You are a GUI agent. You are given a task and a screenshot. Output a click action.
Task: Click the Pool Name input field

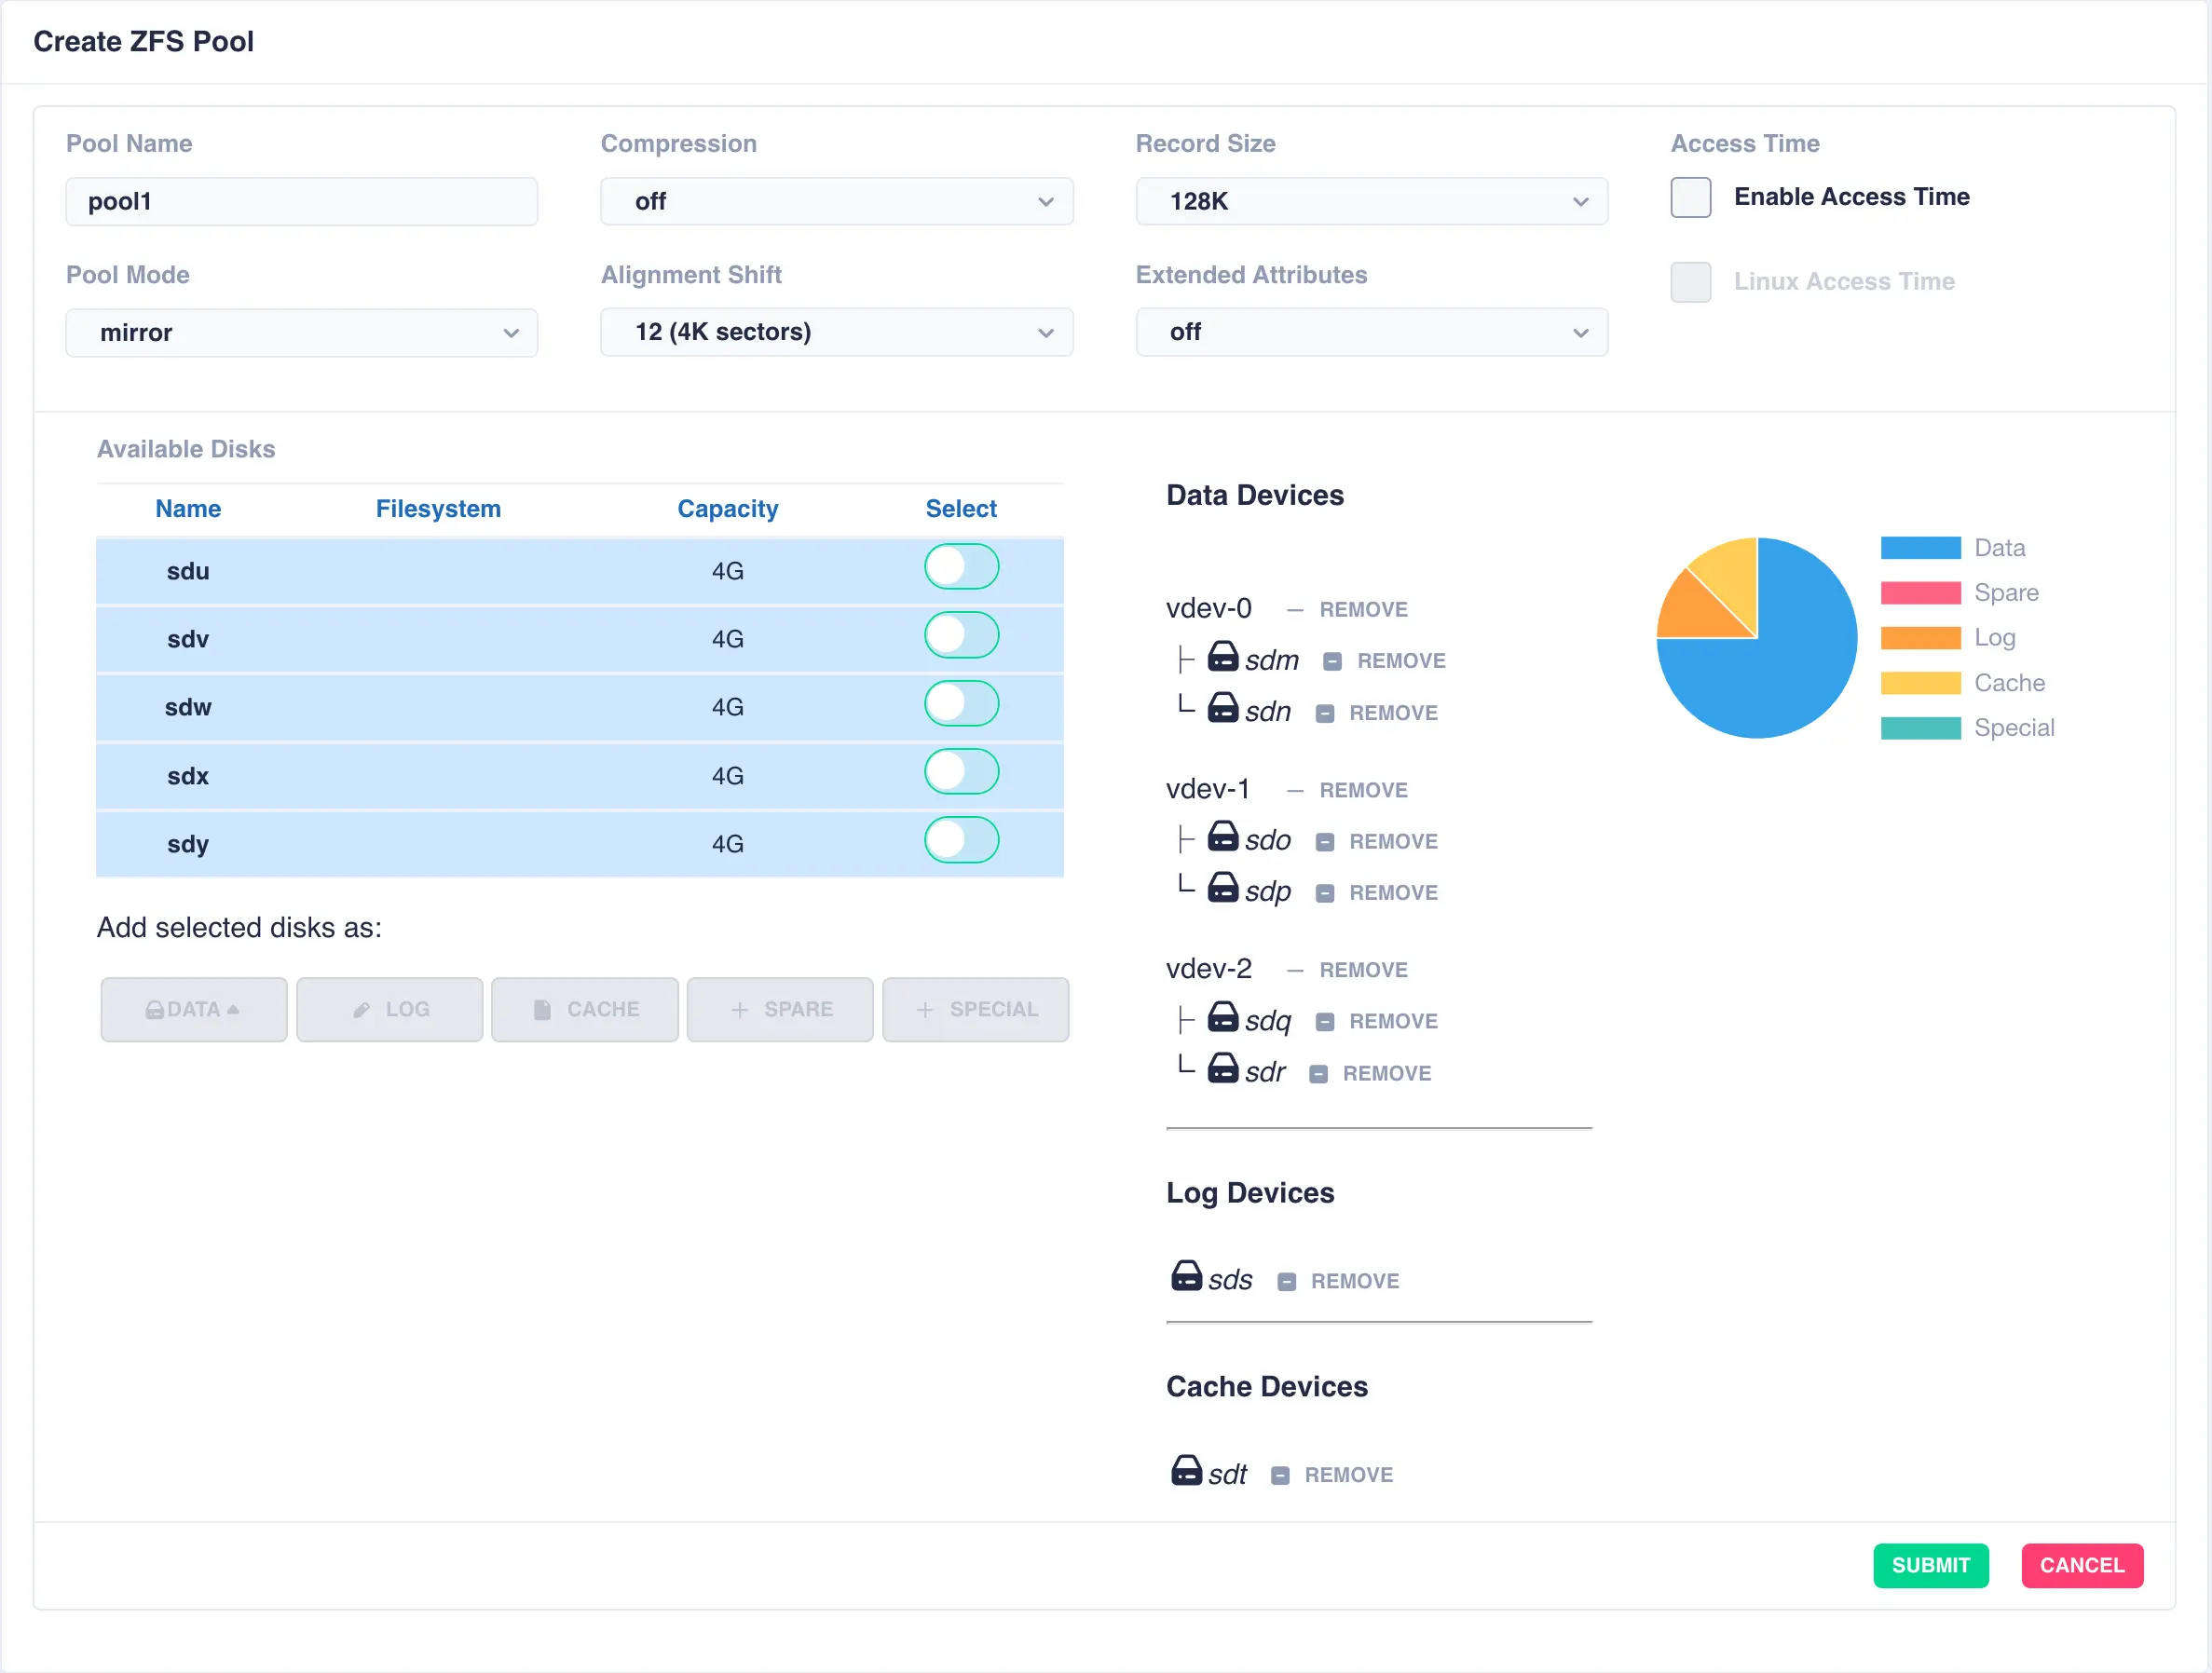pyautogui.click(x=301, y=202)
